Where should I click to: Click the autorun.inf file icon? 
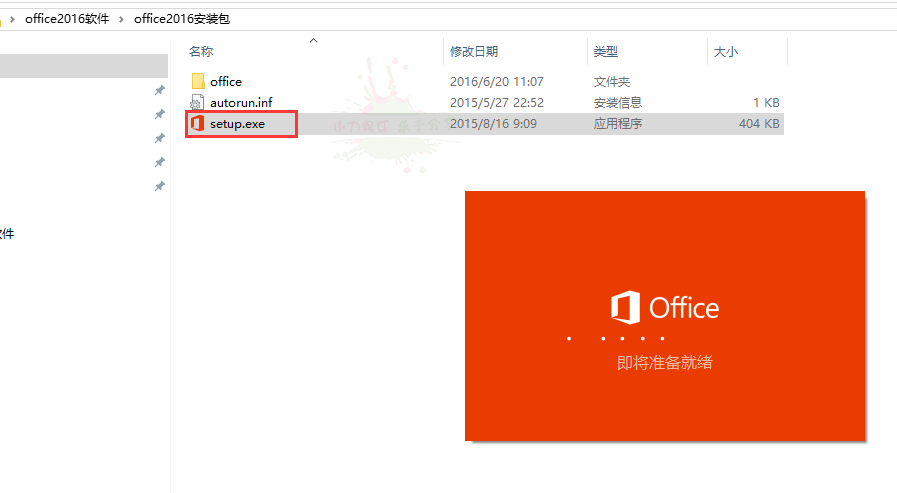pyautogui.click(x=198, y=102)
